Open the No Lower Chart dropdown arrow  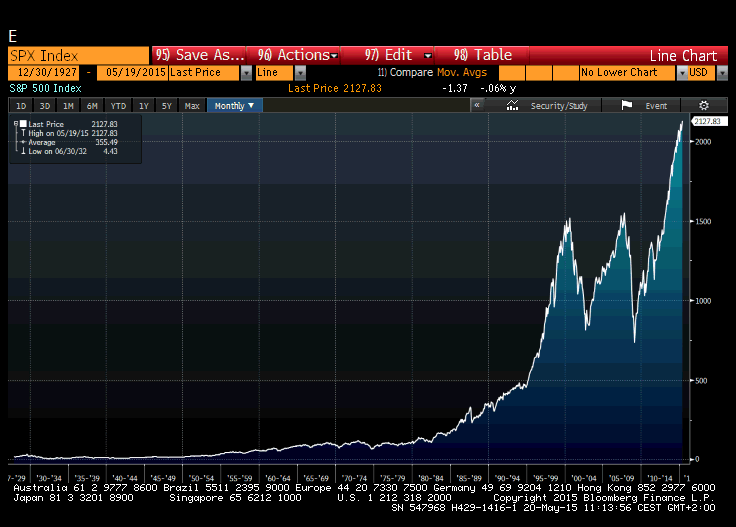pos(682,73)
